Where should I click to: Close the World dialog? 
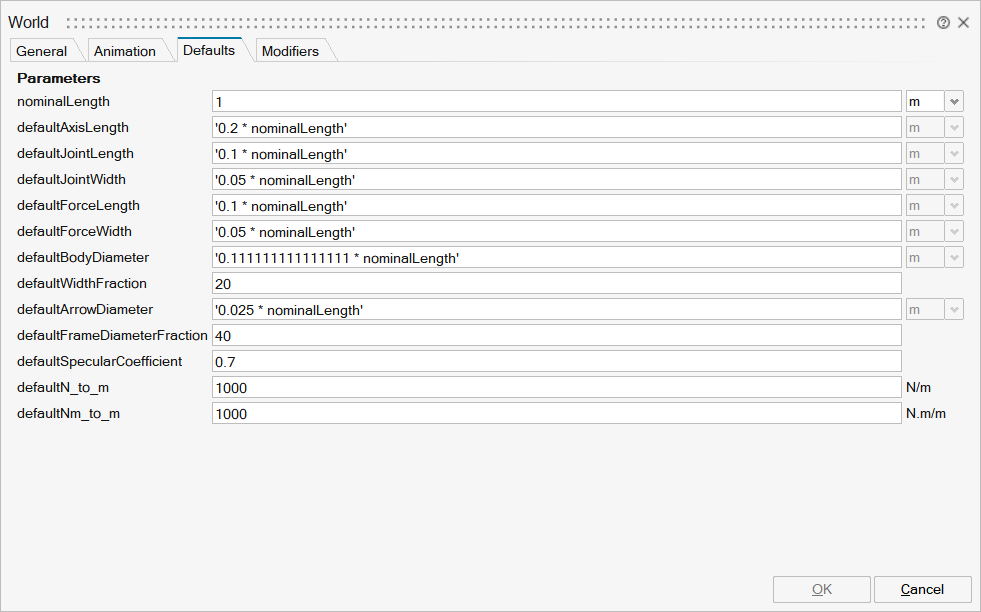[964, 23]
